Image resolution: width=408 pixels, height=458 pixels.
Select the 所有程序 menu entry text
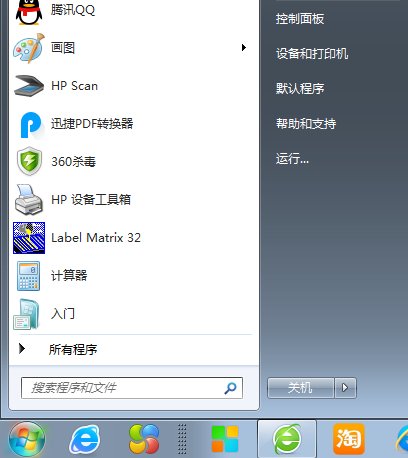tap(73, 349)
